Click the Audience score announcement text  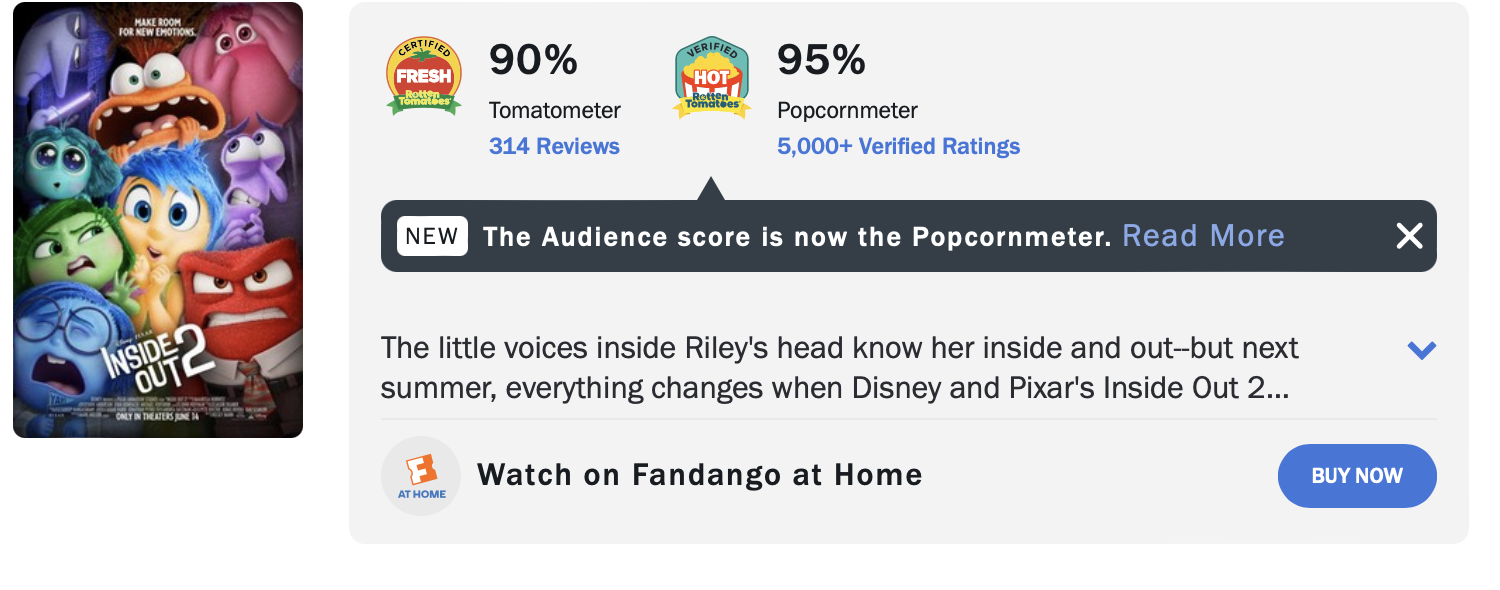[x=797, y=237]
